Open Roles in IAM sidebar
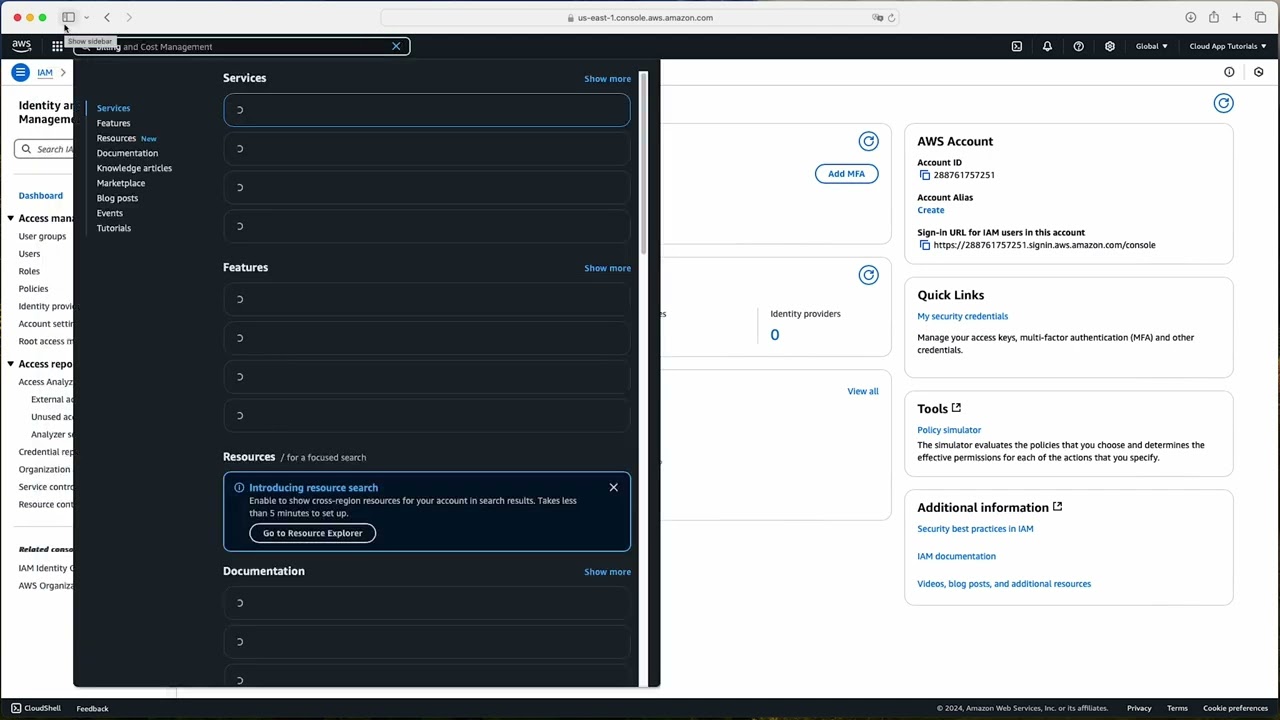Image resolution: width=1280 pixels, height=720 pixels. pos(29,271)
